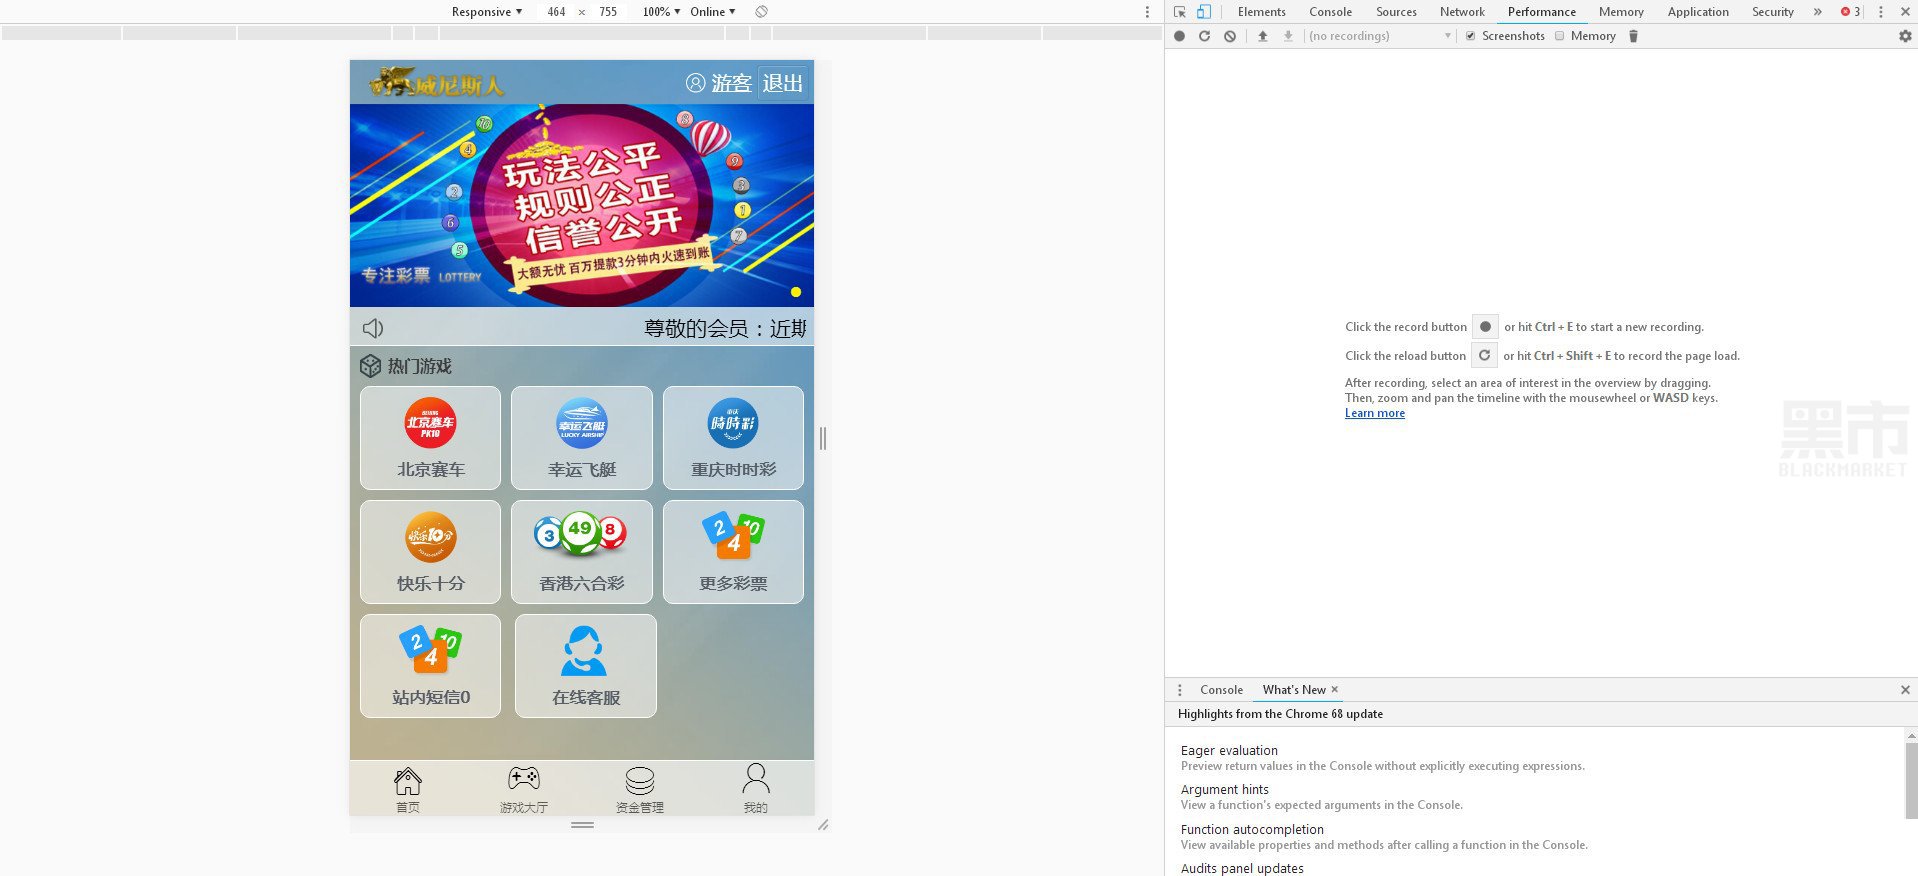Image resolution: width=1918 pixels, height=876 pixels.
Task: Click the collect garbage trash icon
Action: (x=1633, y=36)
